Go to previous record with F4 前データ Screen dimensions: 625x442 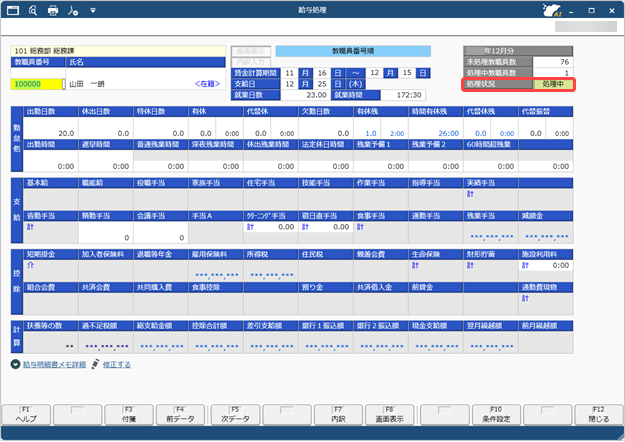click(x=182, y=415)
